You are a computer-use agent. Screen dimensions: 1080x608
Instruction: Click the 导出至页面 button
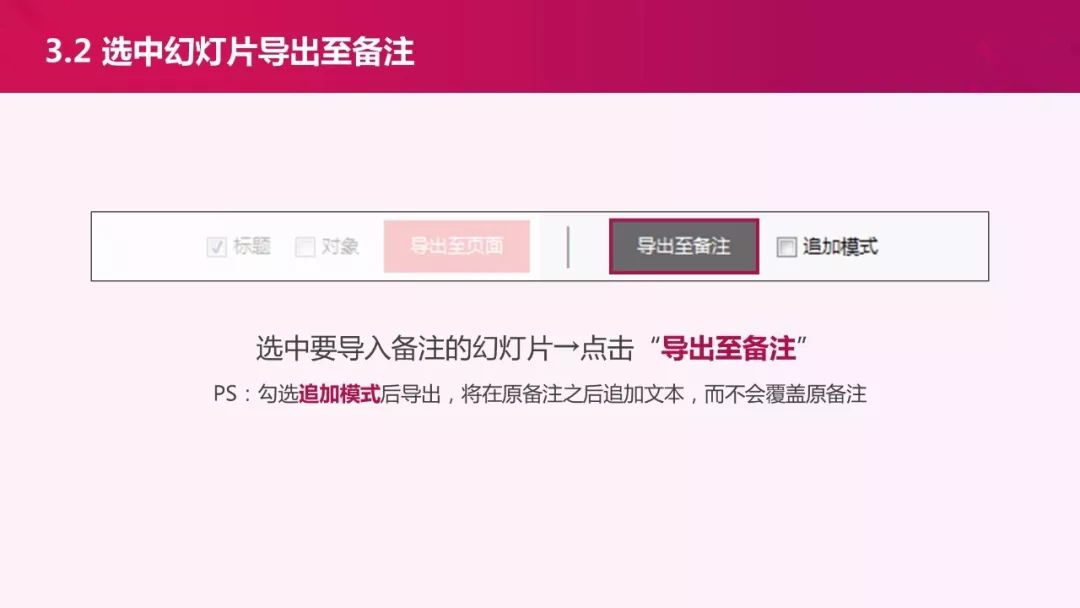[x=457, y=246]
